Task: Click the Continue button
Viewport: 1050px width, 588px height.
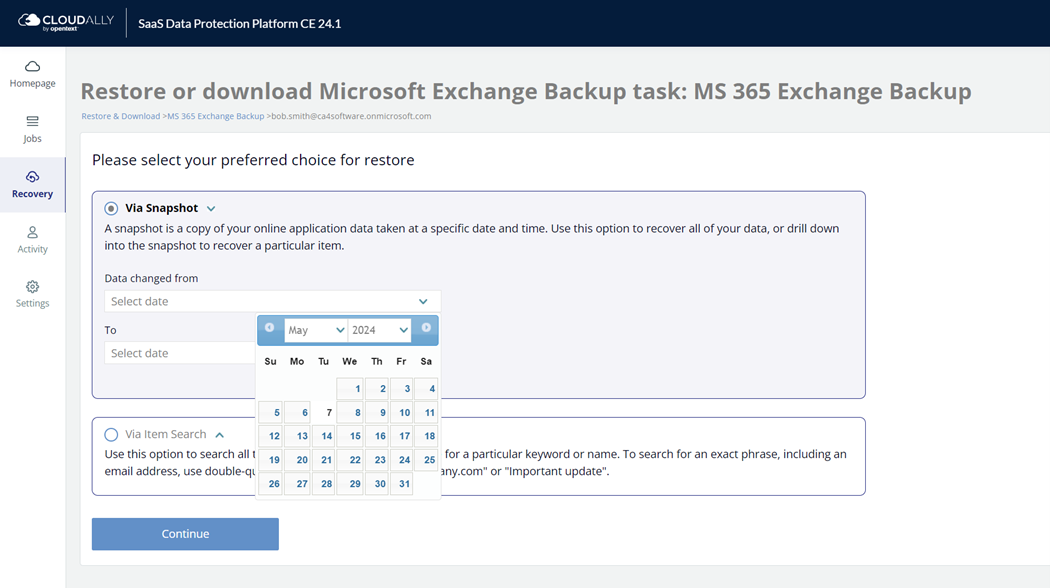Action: point(185,534)
